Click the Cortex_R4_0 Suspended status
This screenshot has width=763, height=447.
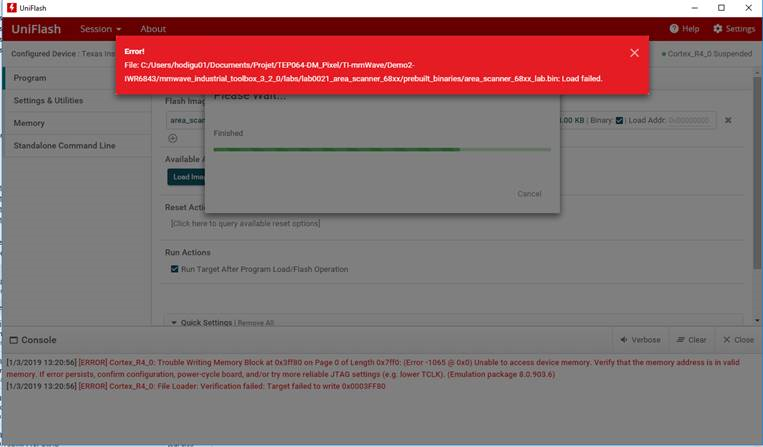[x=707, y=54]
